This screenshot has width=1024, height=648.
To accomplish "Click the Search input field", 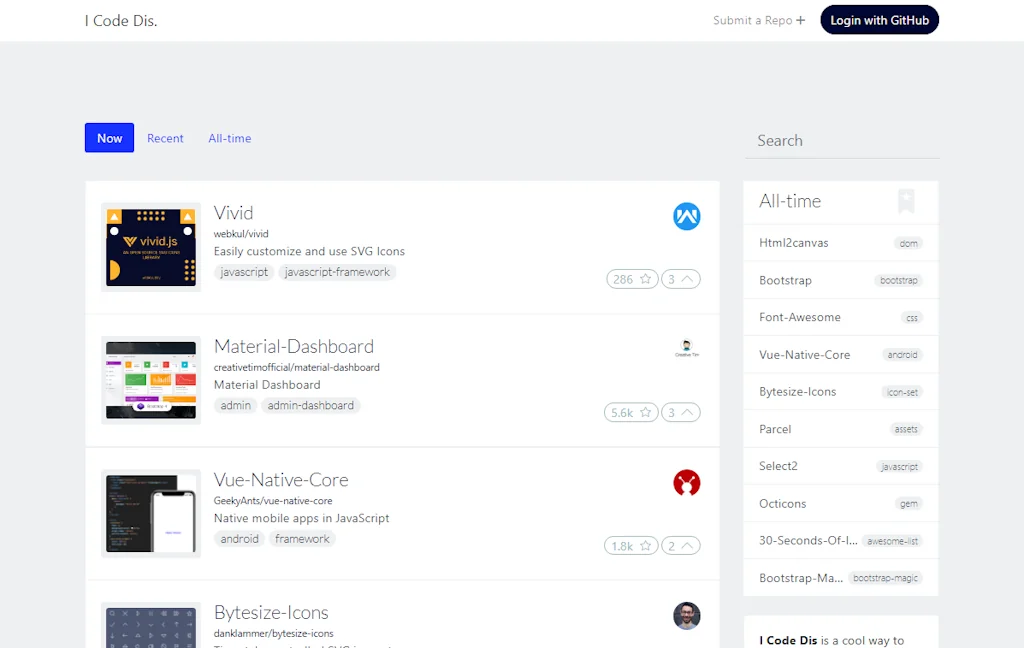I will click(x=841, y=141).
